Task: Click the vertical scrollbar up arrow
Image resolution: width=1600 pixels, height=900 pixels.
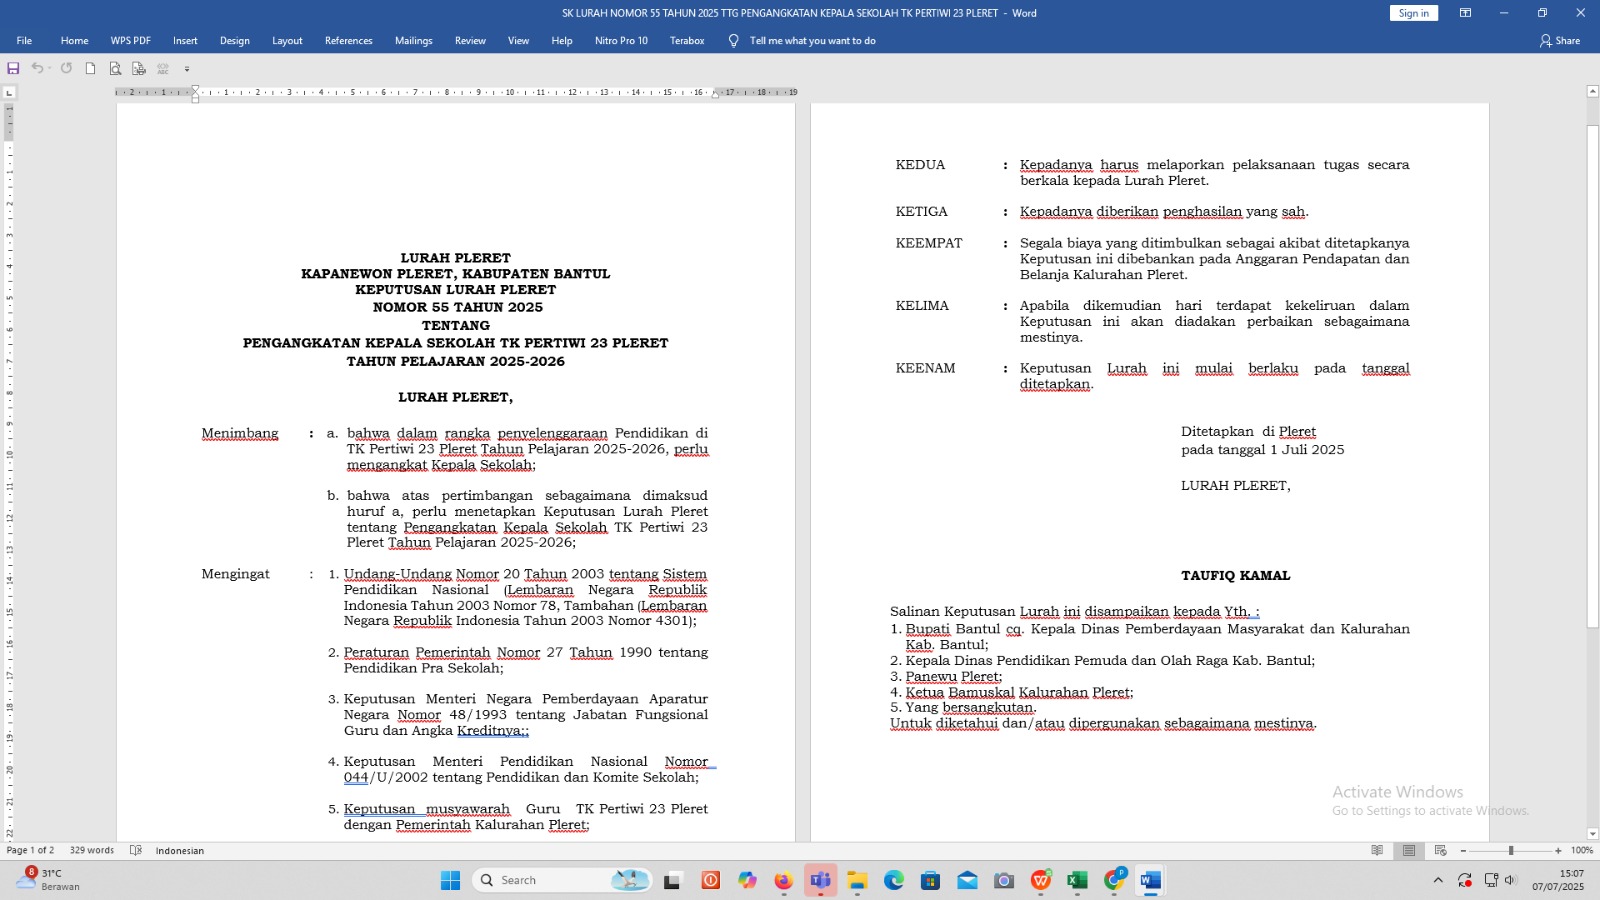Action: [x=1593, y=91]
